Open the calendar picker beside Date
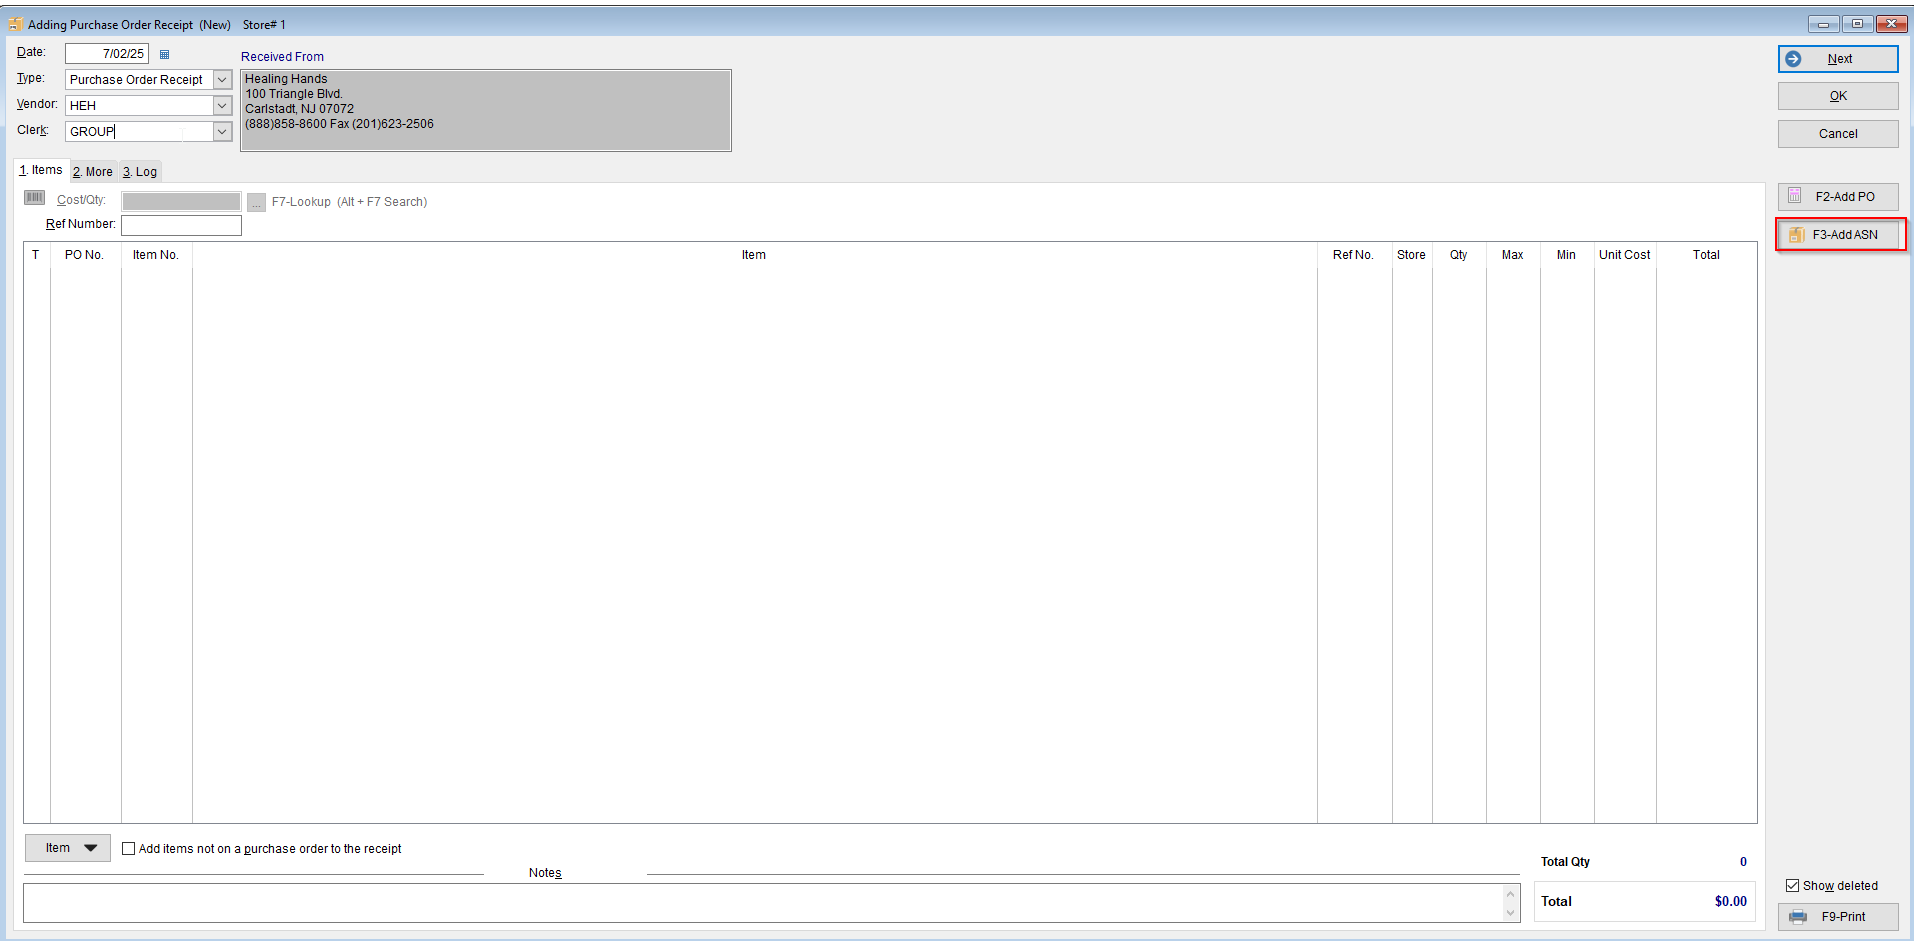This screenshot has height=941, width=1914. pyautogui.click(x=165, y=54)
